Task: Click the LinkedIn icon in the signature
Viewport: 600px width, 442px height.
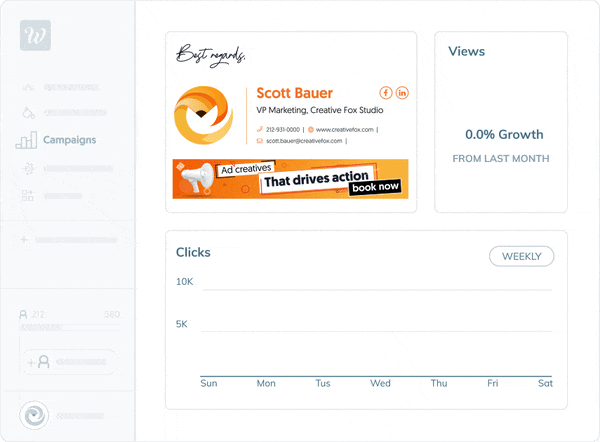Action: click(402, 94)
